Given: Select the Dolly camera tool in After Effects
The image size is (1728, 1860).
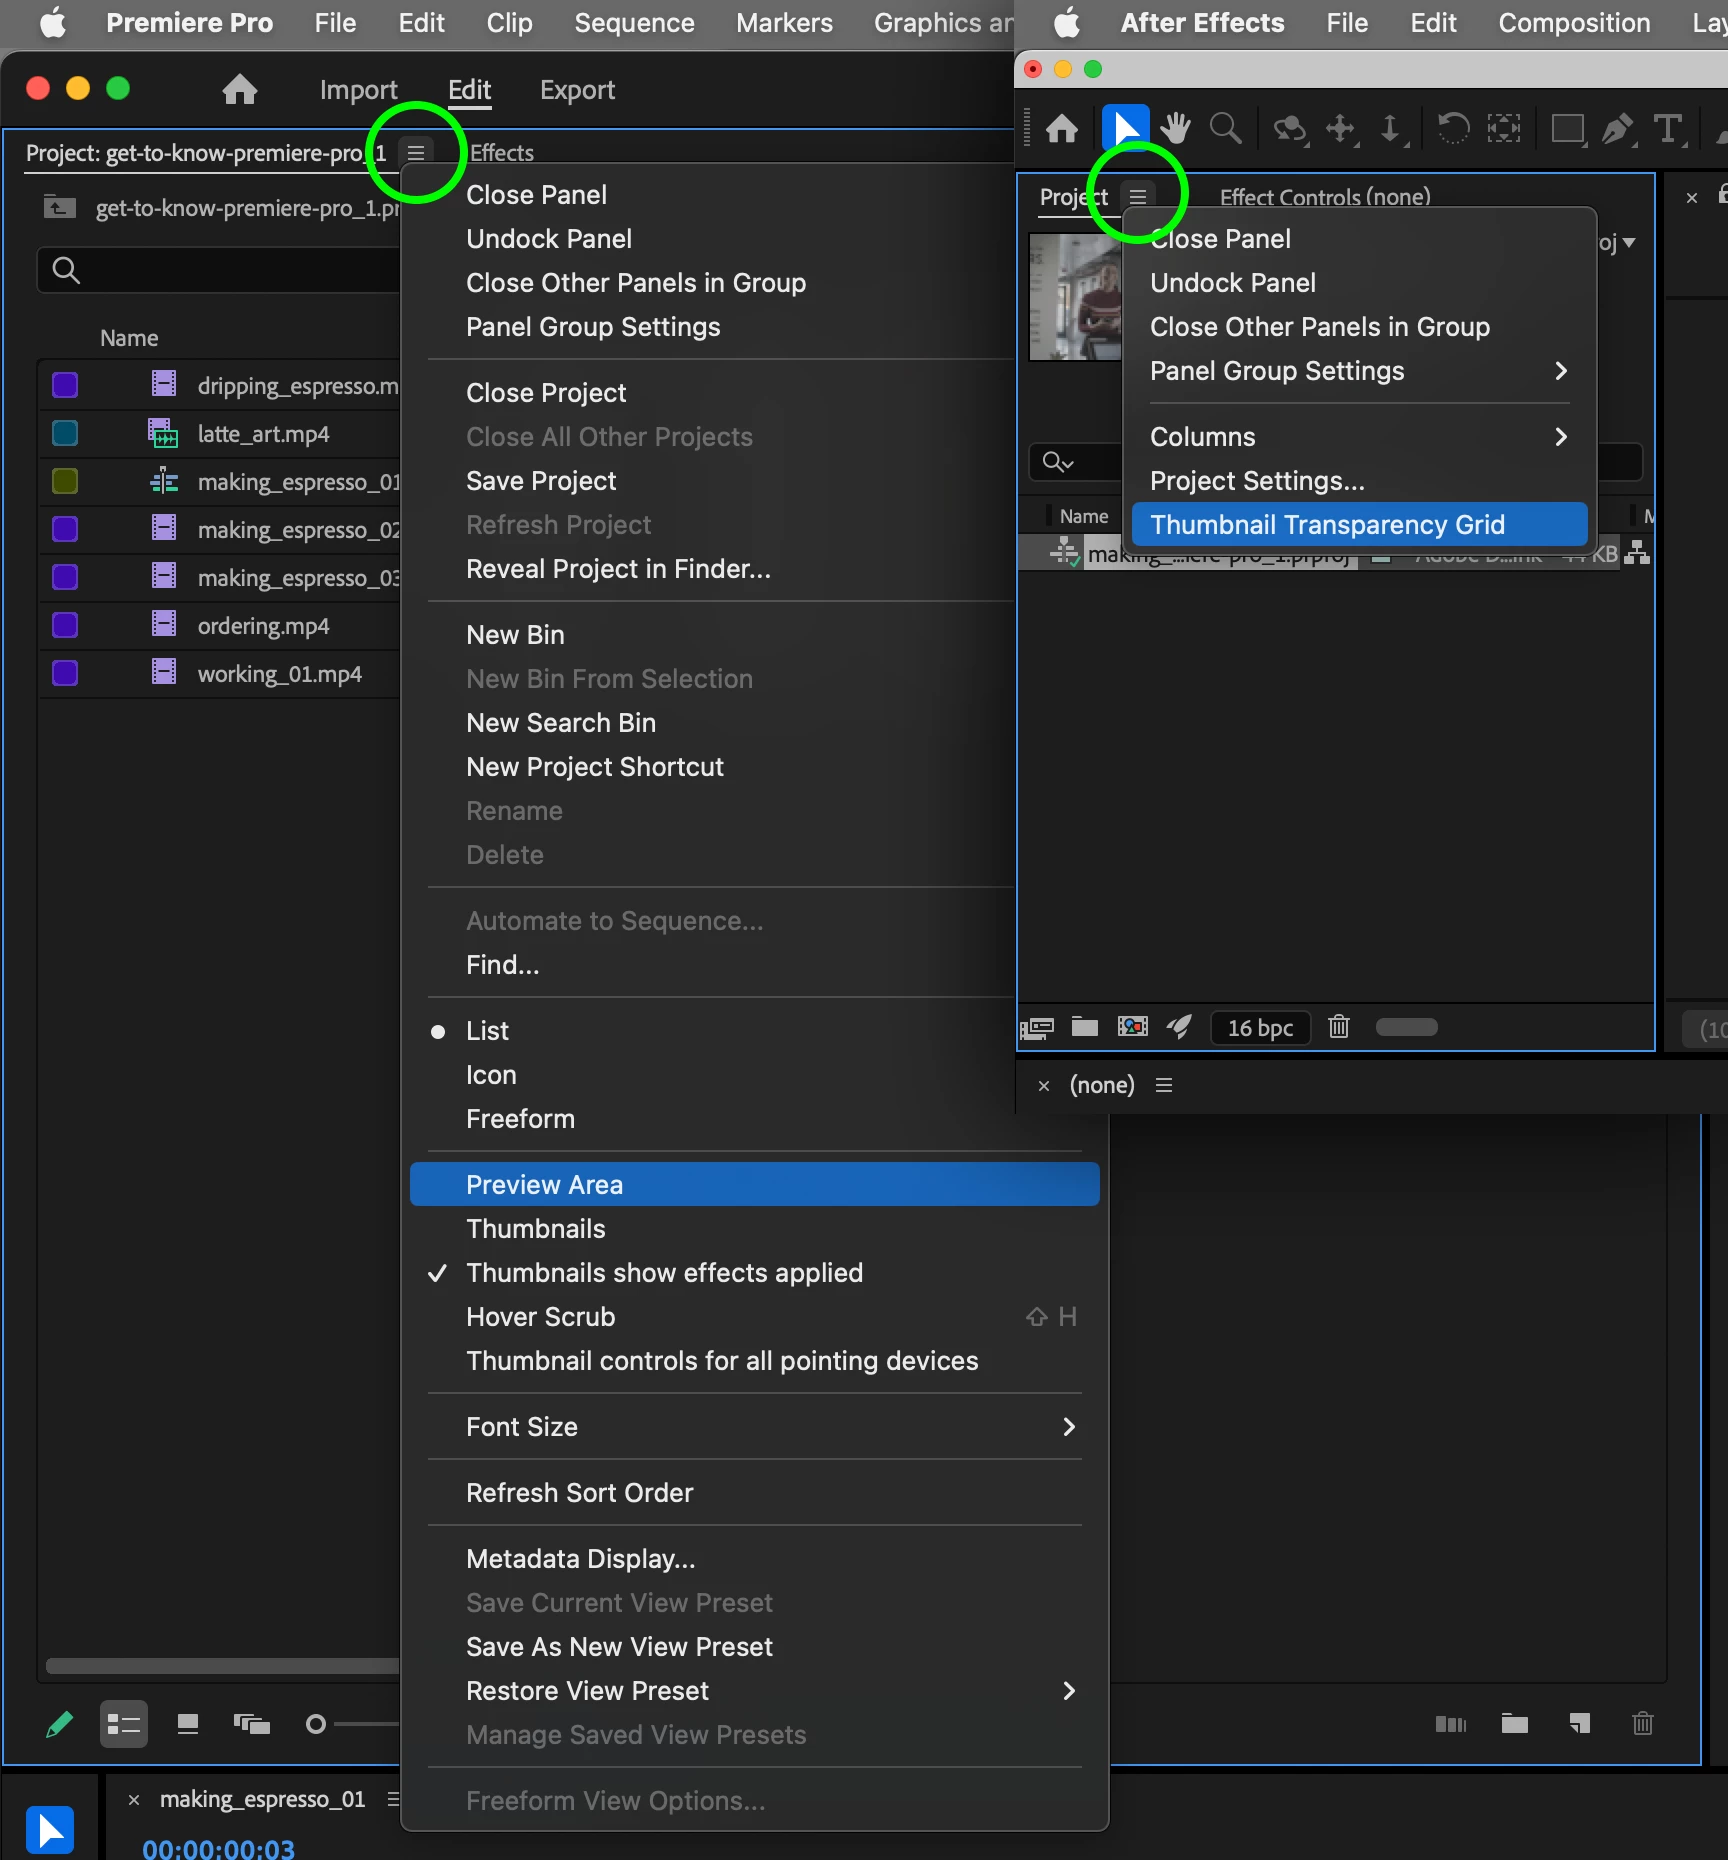Looking at the screenshot, I should point(1391,129).
